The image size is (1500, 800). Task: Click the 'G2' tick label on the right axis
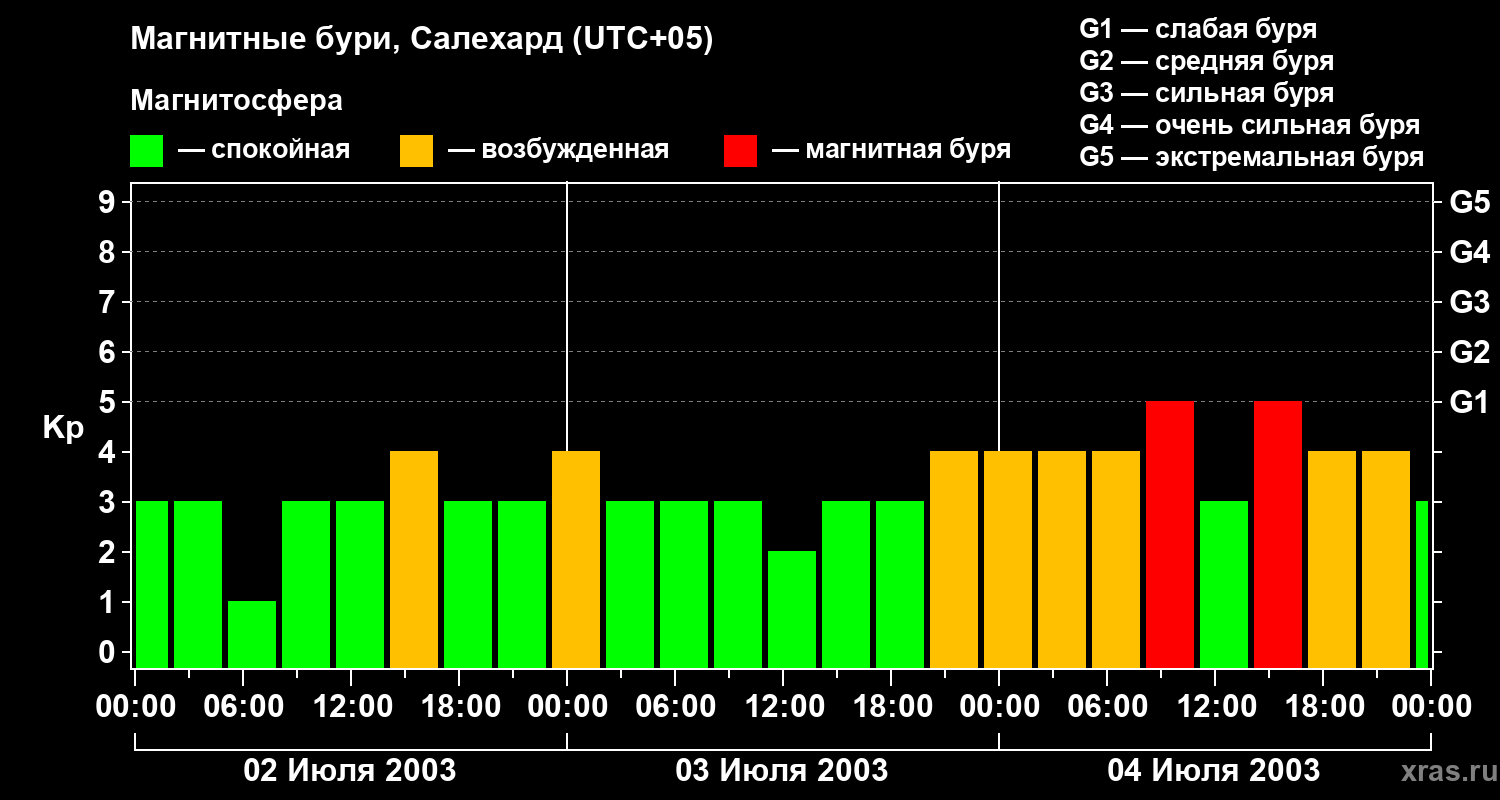click(1470, 352)
